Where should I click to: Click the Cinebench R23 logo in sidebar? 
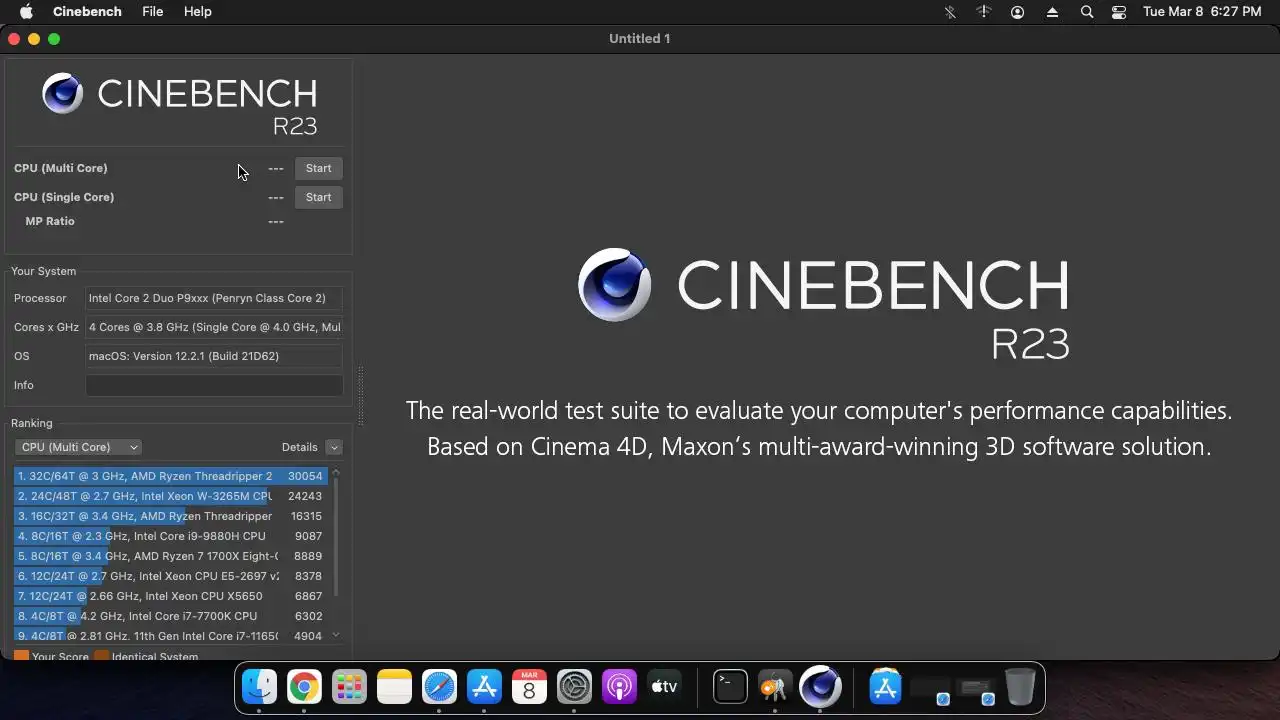pyautogui.click(x=180, y=104)
